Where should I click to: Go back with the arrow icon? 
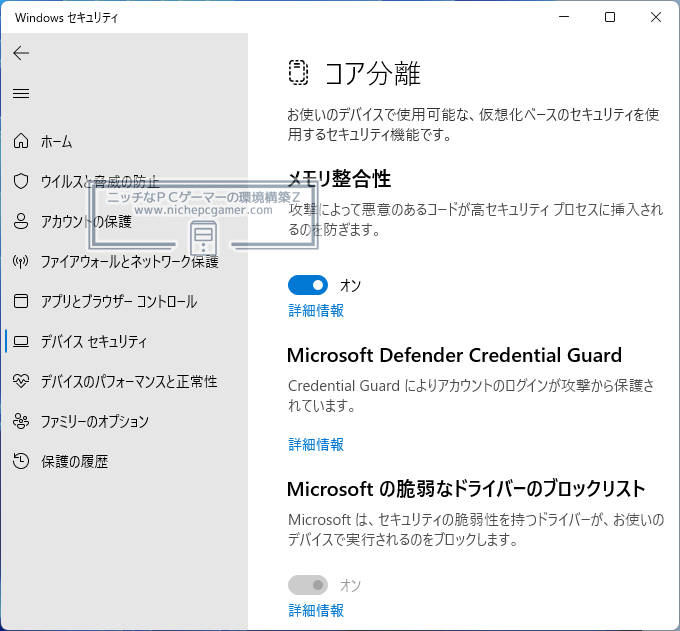coord(21,53)
